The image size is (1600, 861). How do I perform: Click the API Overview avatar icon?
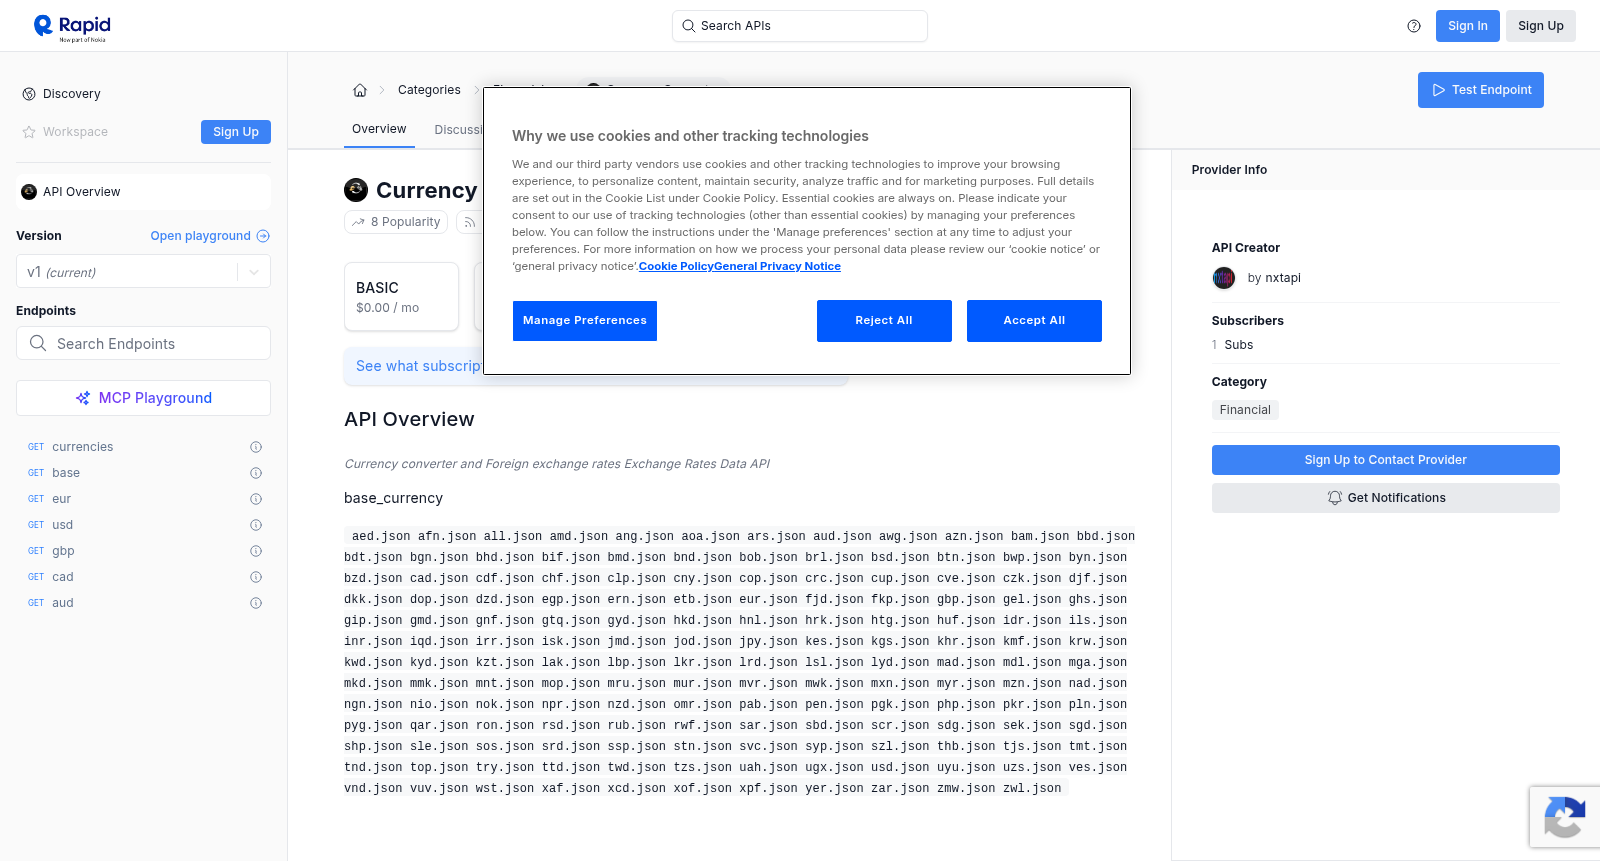29,192
